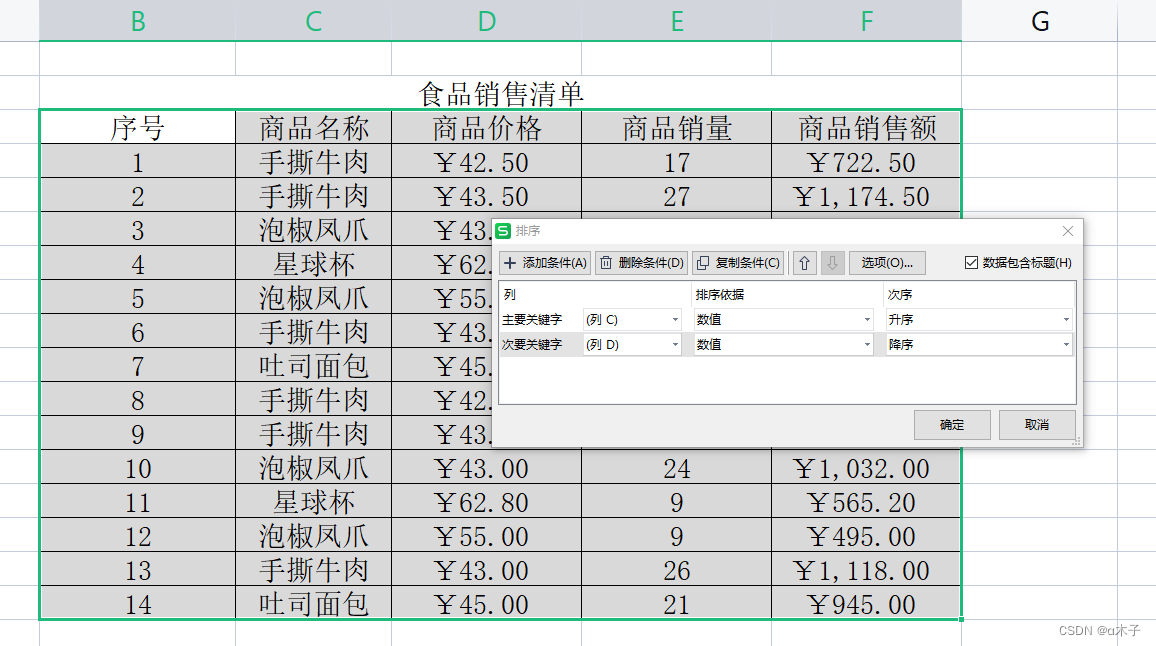Toggle 数据包含标题 checkbox

click(x=972, y=263)
